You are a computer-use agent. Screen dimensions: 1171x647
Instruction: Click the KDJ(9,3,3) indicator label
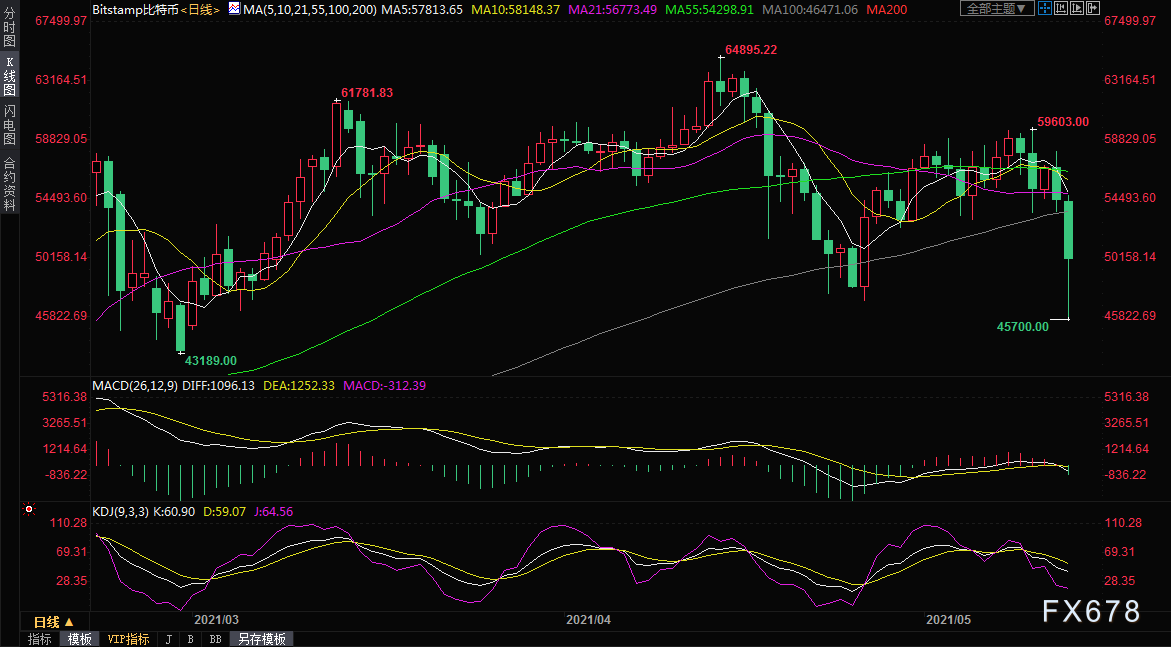click(x=121, y=512)
